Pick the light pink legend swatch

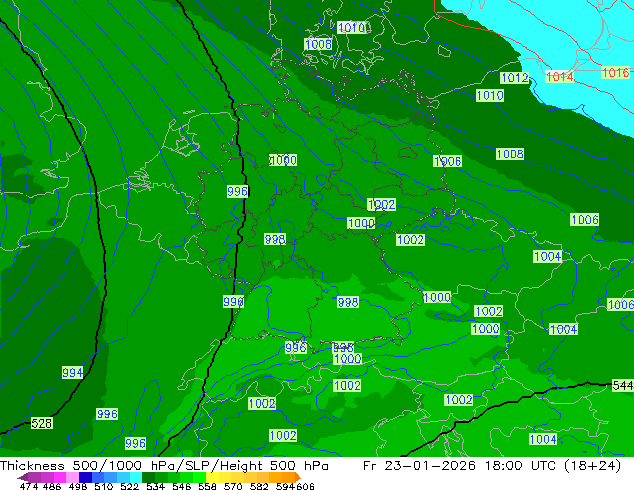pos(72,477)
